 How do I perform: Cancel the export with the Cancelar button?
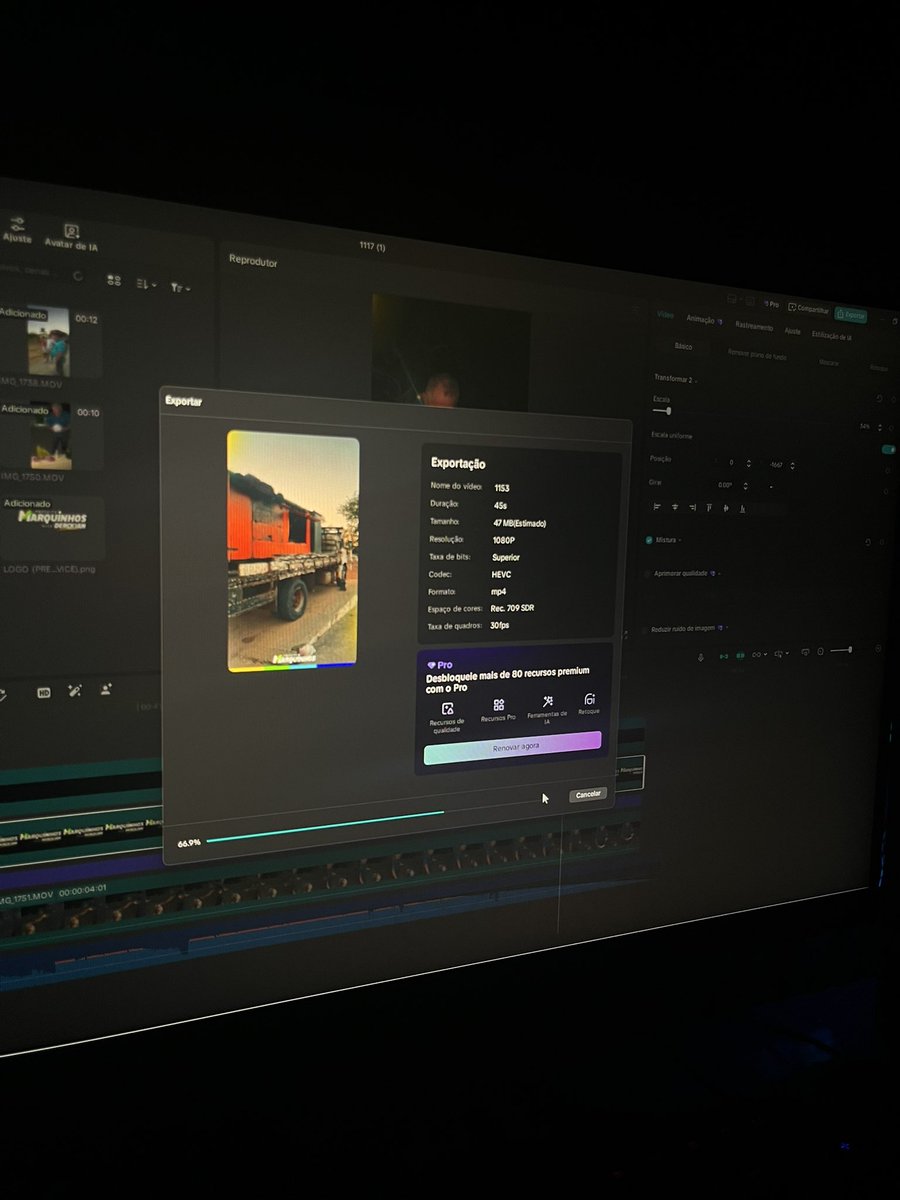coord(588,794)
